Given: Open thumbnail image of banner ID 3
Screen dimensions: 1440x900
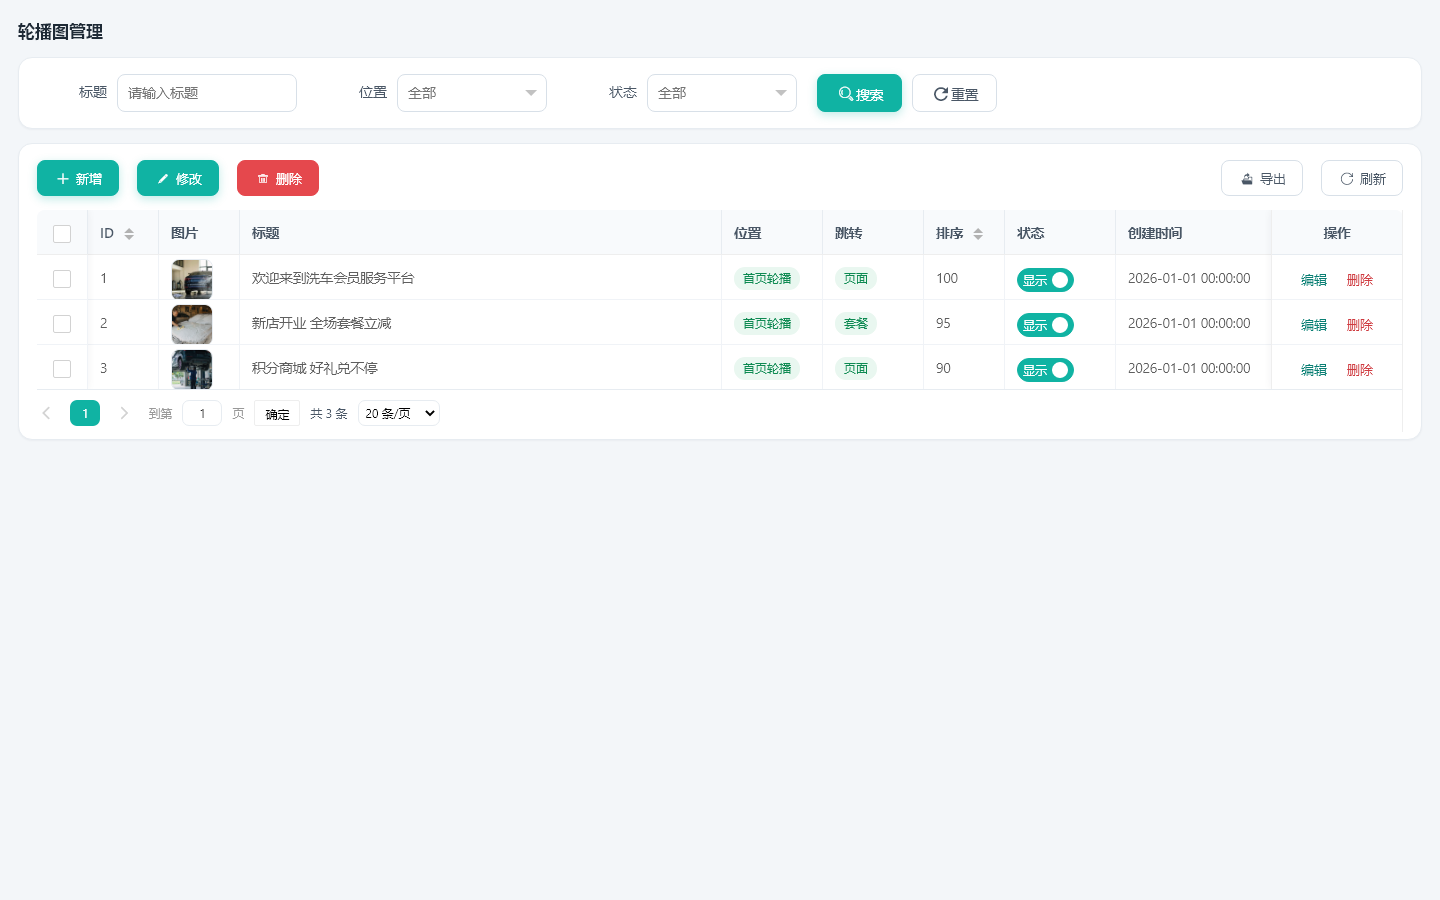Looking at the screenshot, I should (x=192, y=369).
